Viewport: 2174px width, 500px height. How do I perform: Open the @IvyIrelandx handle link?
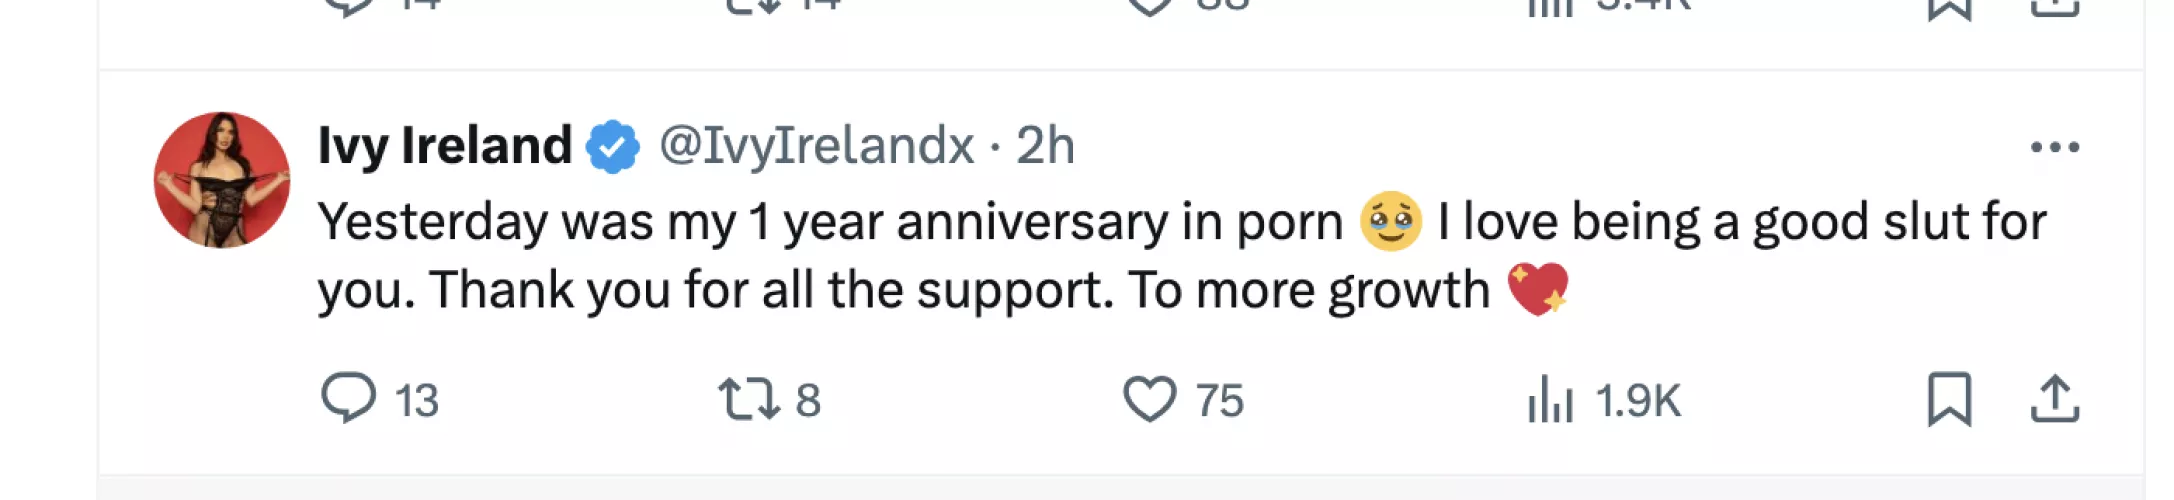[x=816, y=146]
